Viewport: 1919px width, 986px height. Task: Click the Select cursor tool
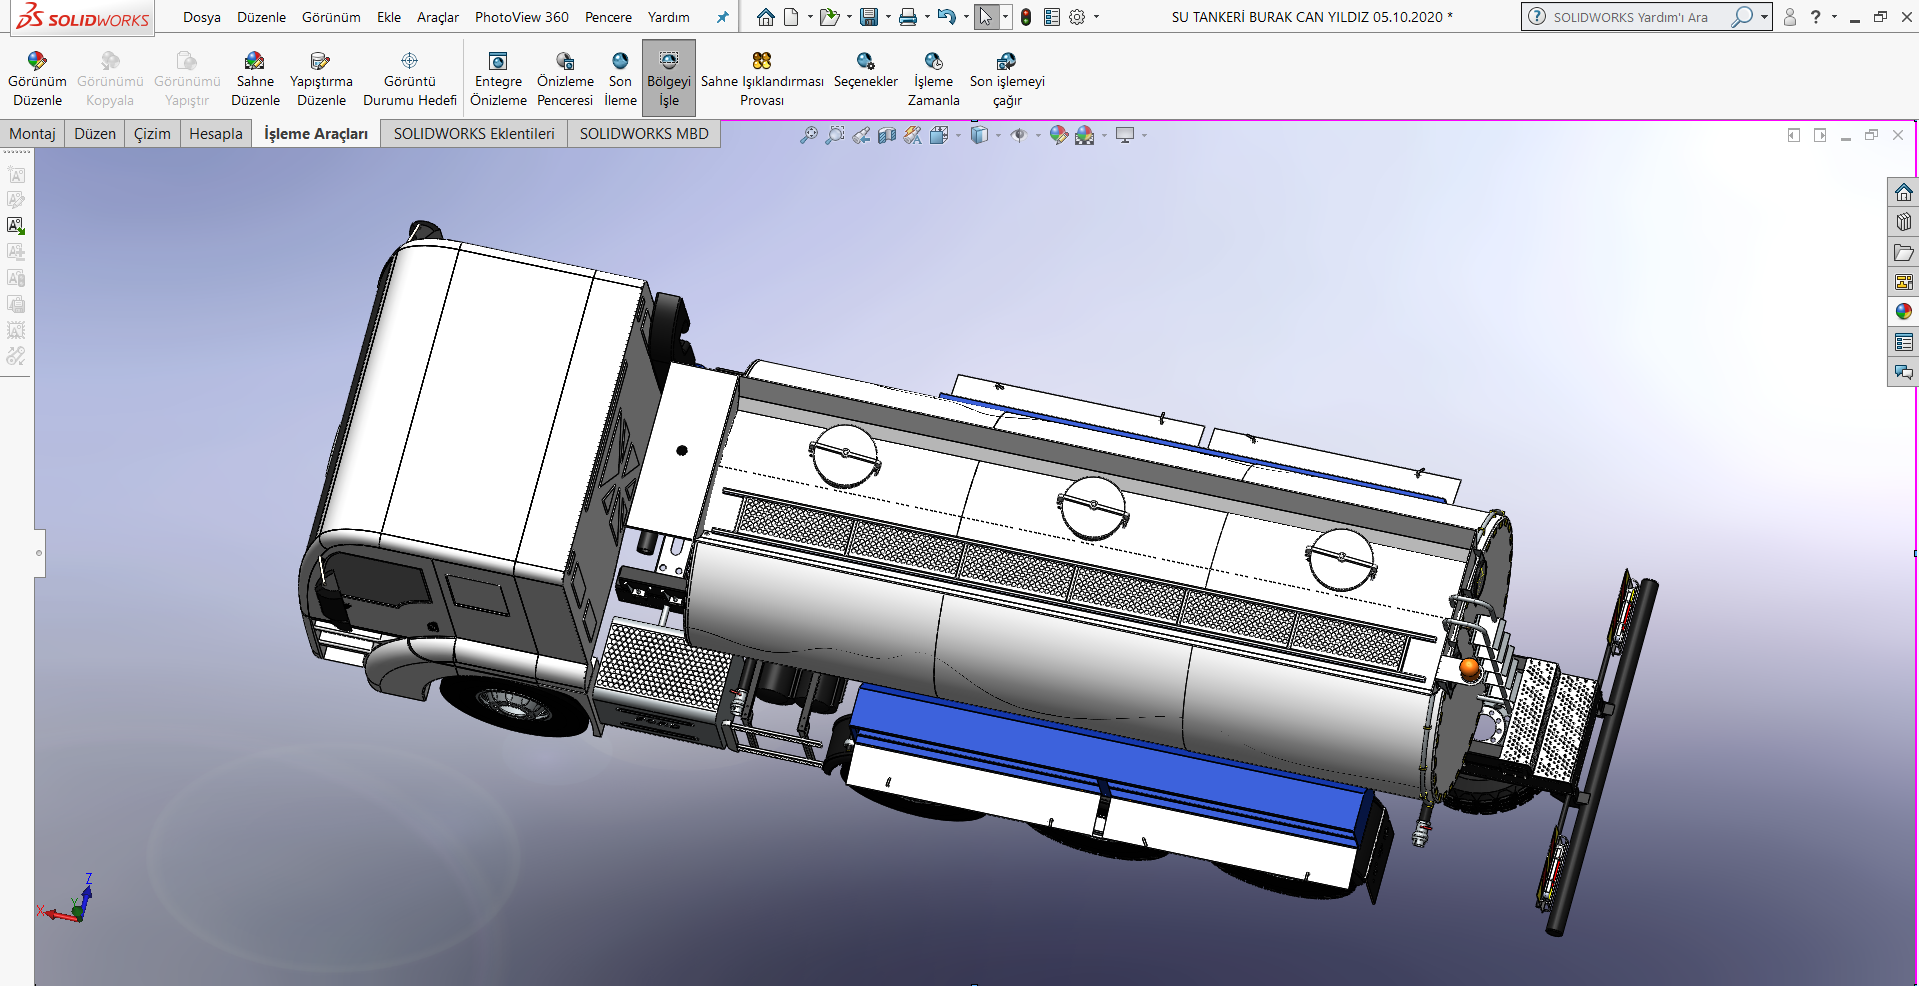tap(986, 17)
